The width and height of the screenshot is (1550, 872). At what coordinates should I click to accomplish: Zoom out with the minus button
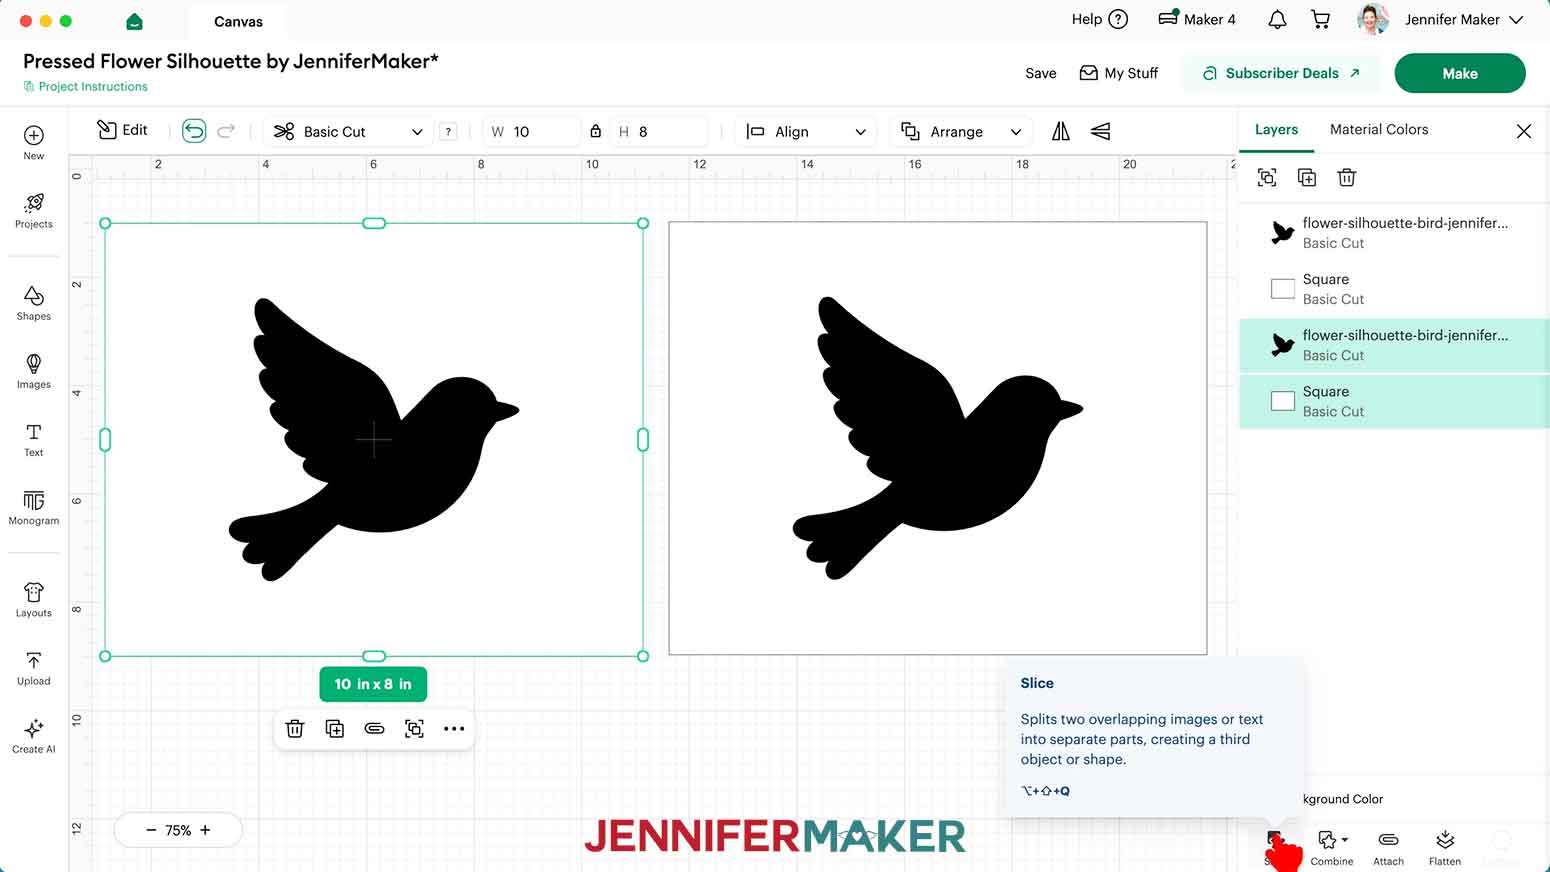point(151,830)
